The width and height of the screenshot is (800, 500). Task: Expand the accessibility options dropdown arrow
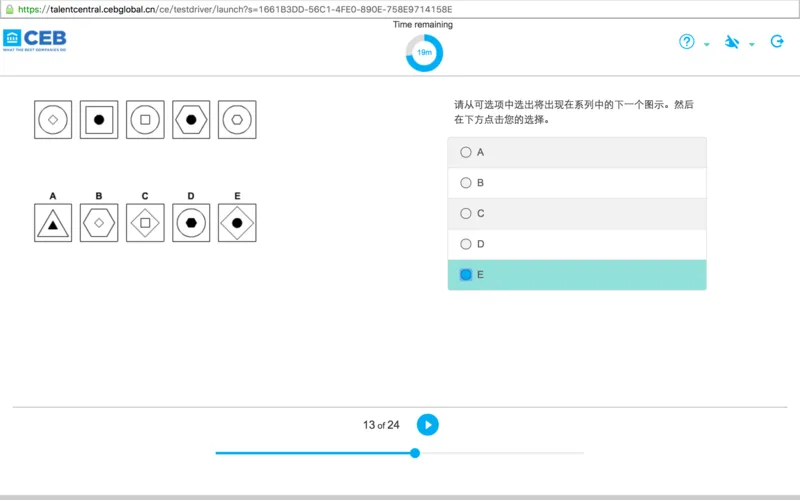pyautogui.click(x=752, y=44)
